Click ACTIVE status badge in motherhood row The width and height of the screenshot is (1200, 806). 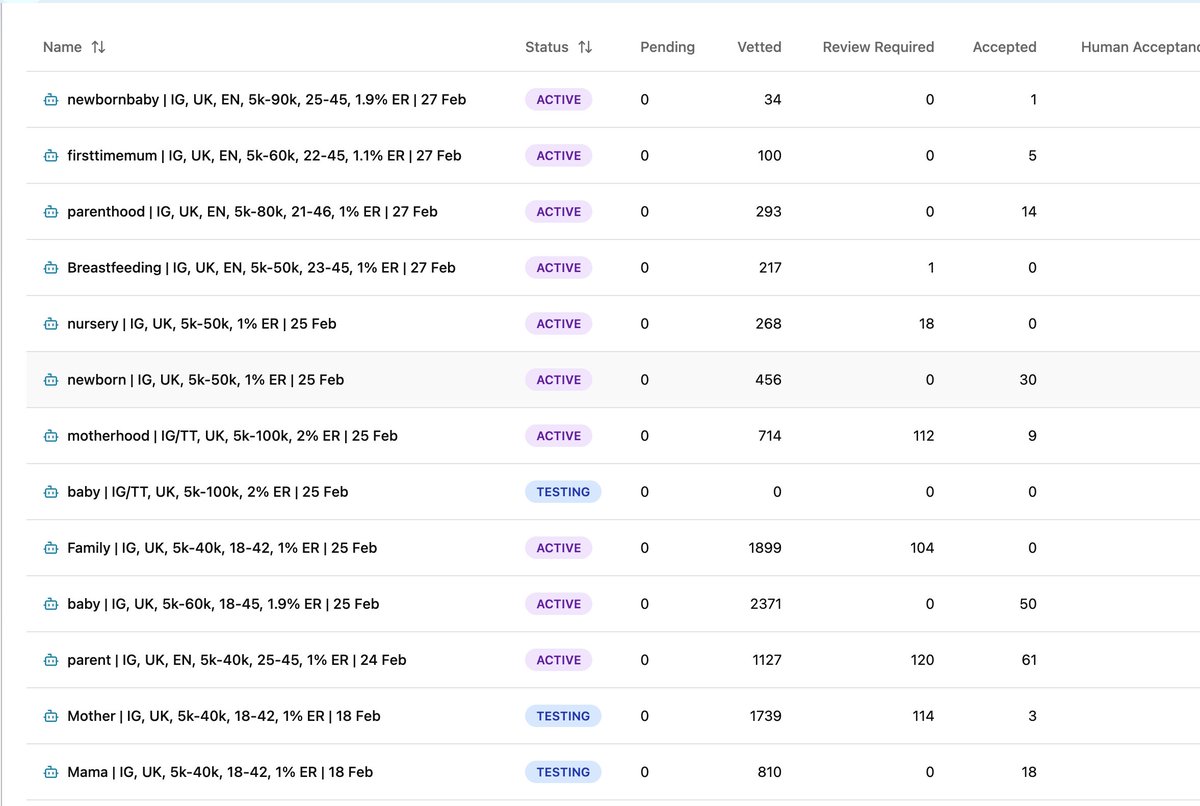559,436
